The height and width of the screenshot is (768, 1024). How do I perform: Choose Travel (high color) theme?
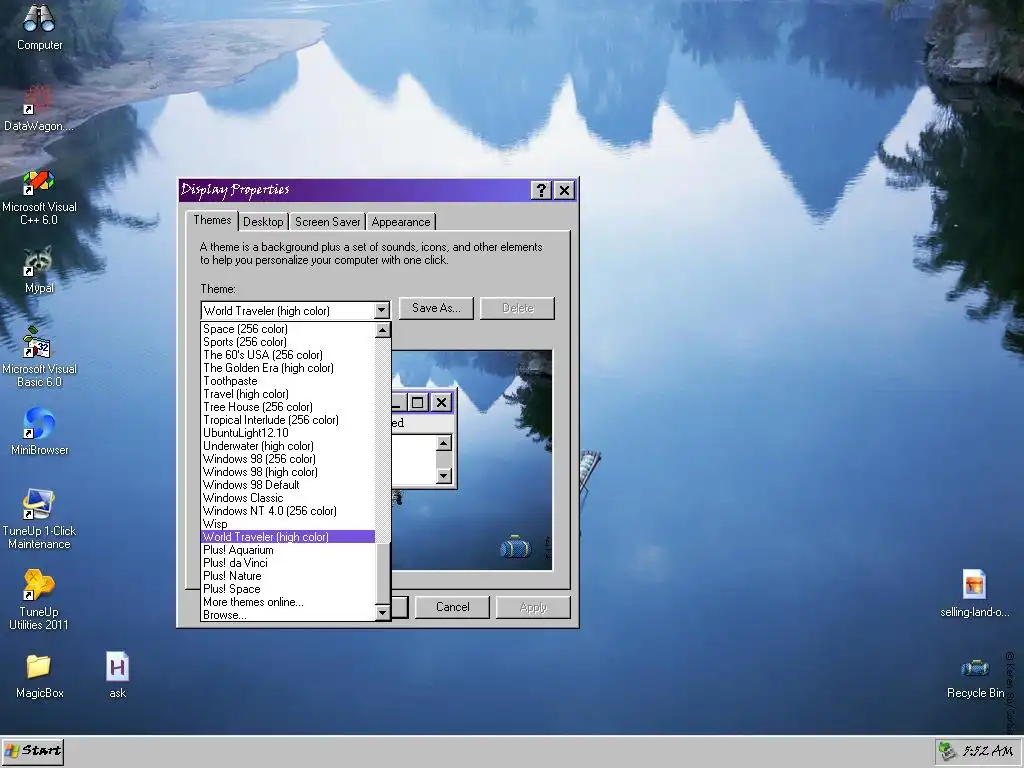click(x=288, y=394)
